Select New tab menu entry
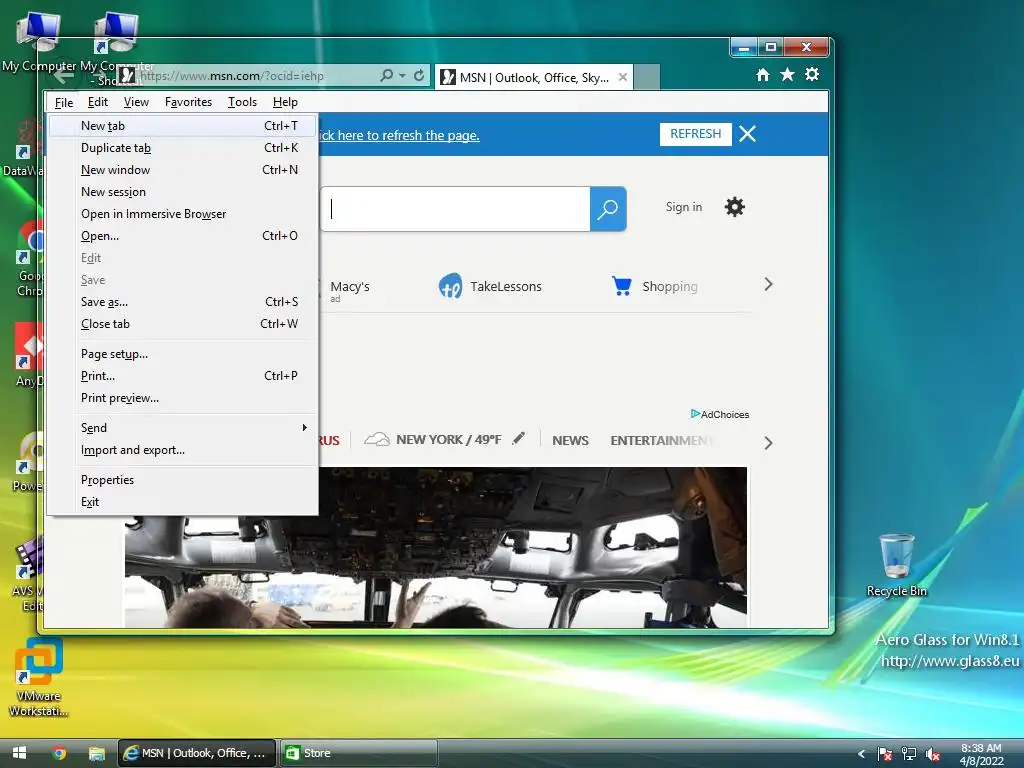Viewport: 1024px width, 768px height. [183, 126]
